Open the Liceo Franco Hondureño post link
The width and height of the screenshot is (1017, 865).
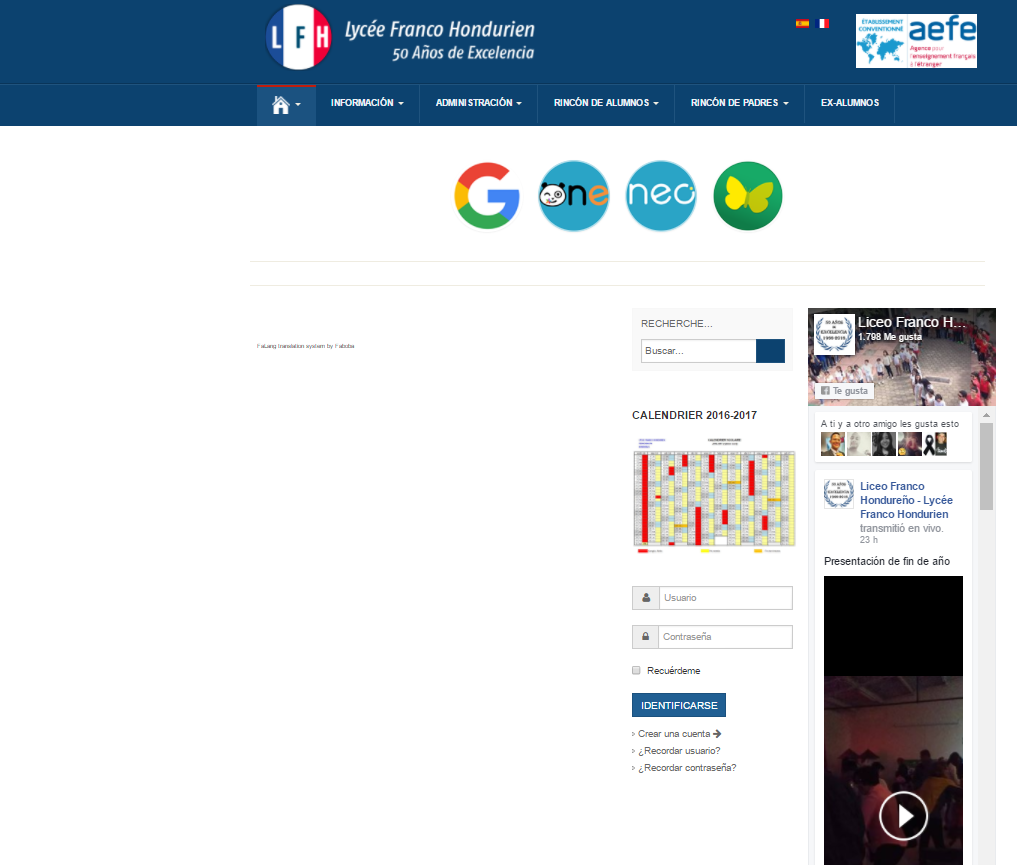(x=906, y=500)
